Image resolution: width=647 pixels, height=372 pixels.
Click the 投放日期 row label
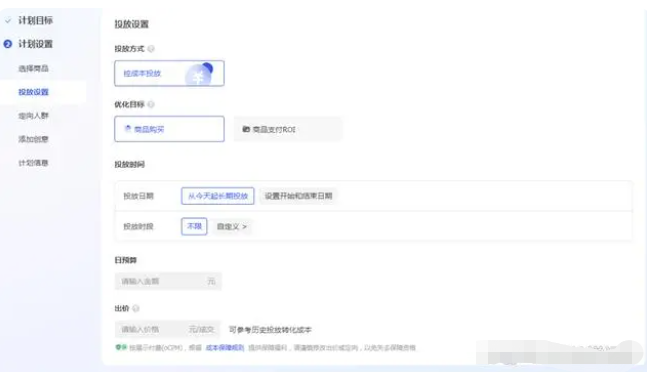pos(138,196)
